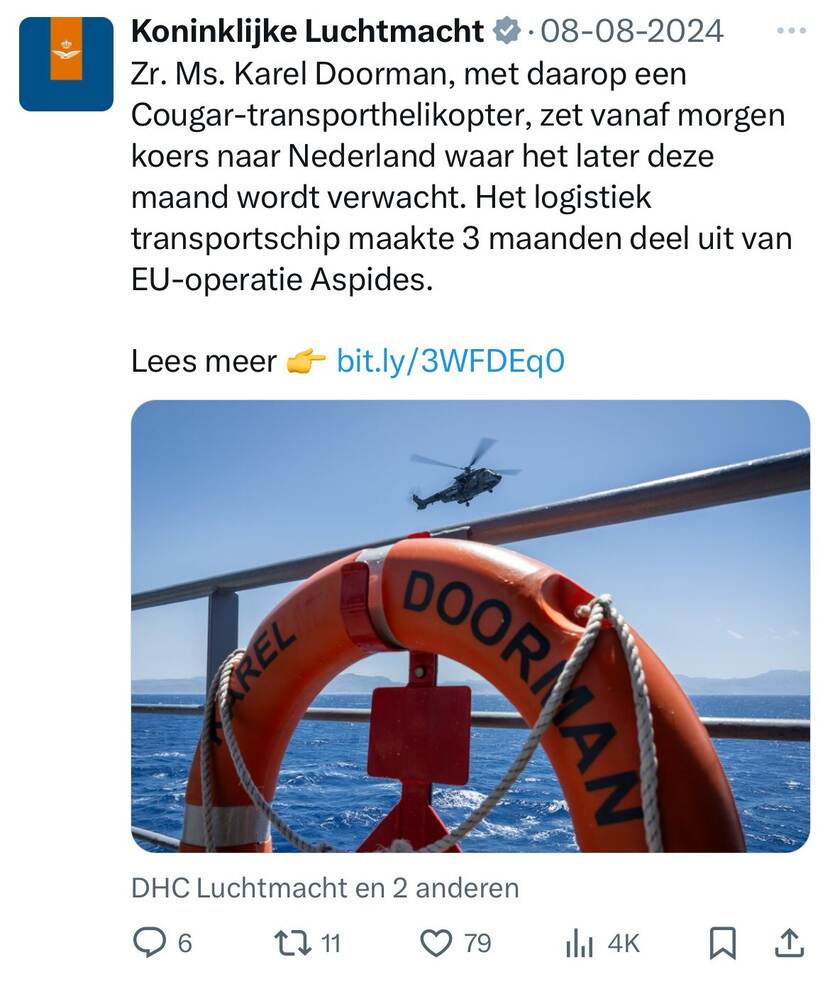View tagged accounts DHC Luchtmacht en 2 anderen
The image size is (830, 984).
coord(325,888)
